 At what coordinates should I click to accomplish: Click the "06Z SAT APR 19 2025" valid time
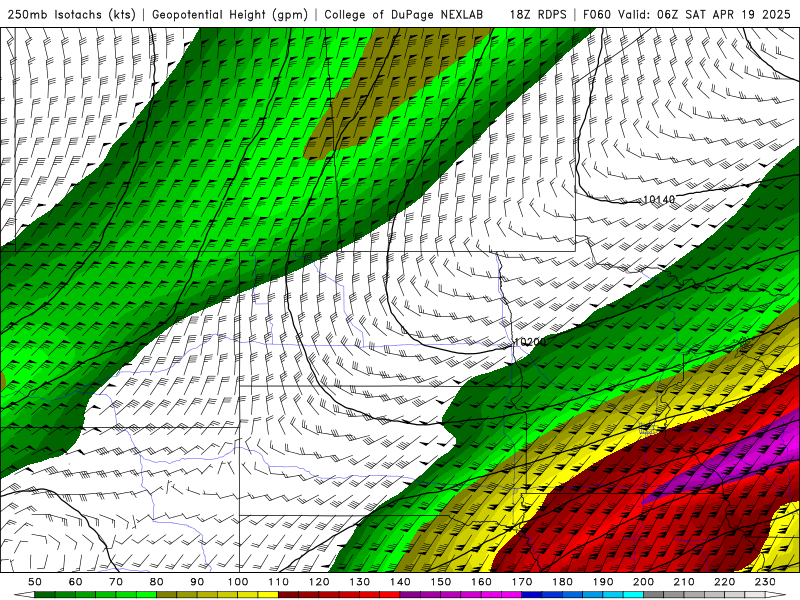tap(723, 14)
